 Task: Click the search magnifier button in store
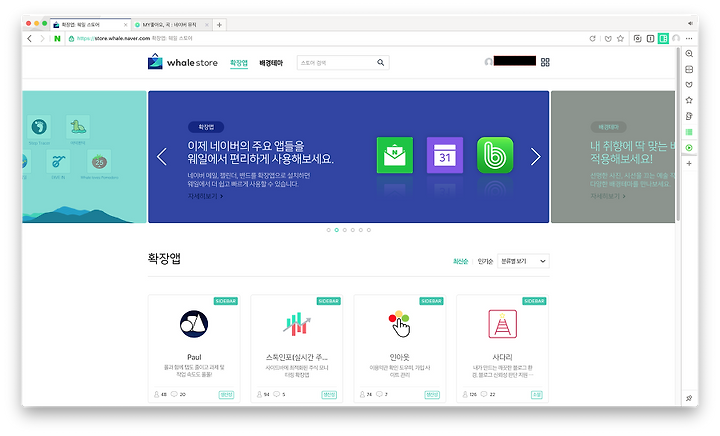pos(381,62)
